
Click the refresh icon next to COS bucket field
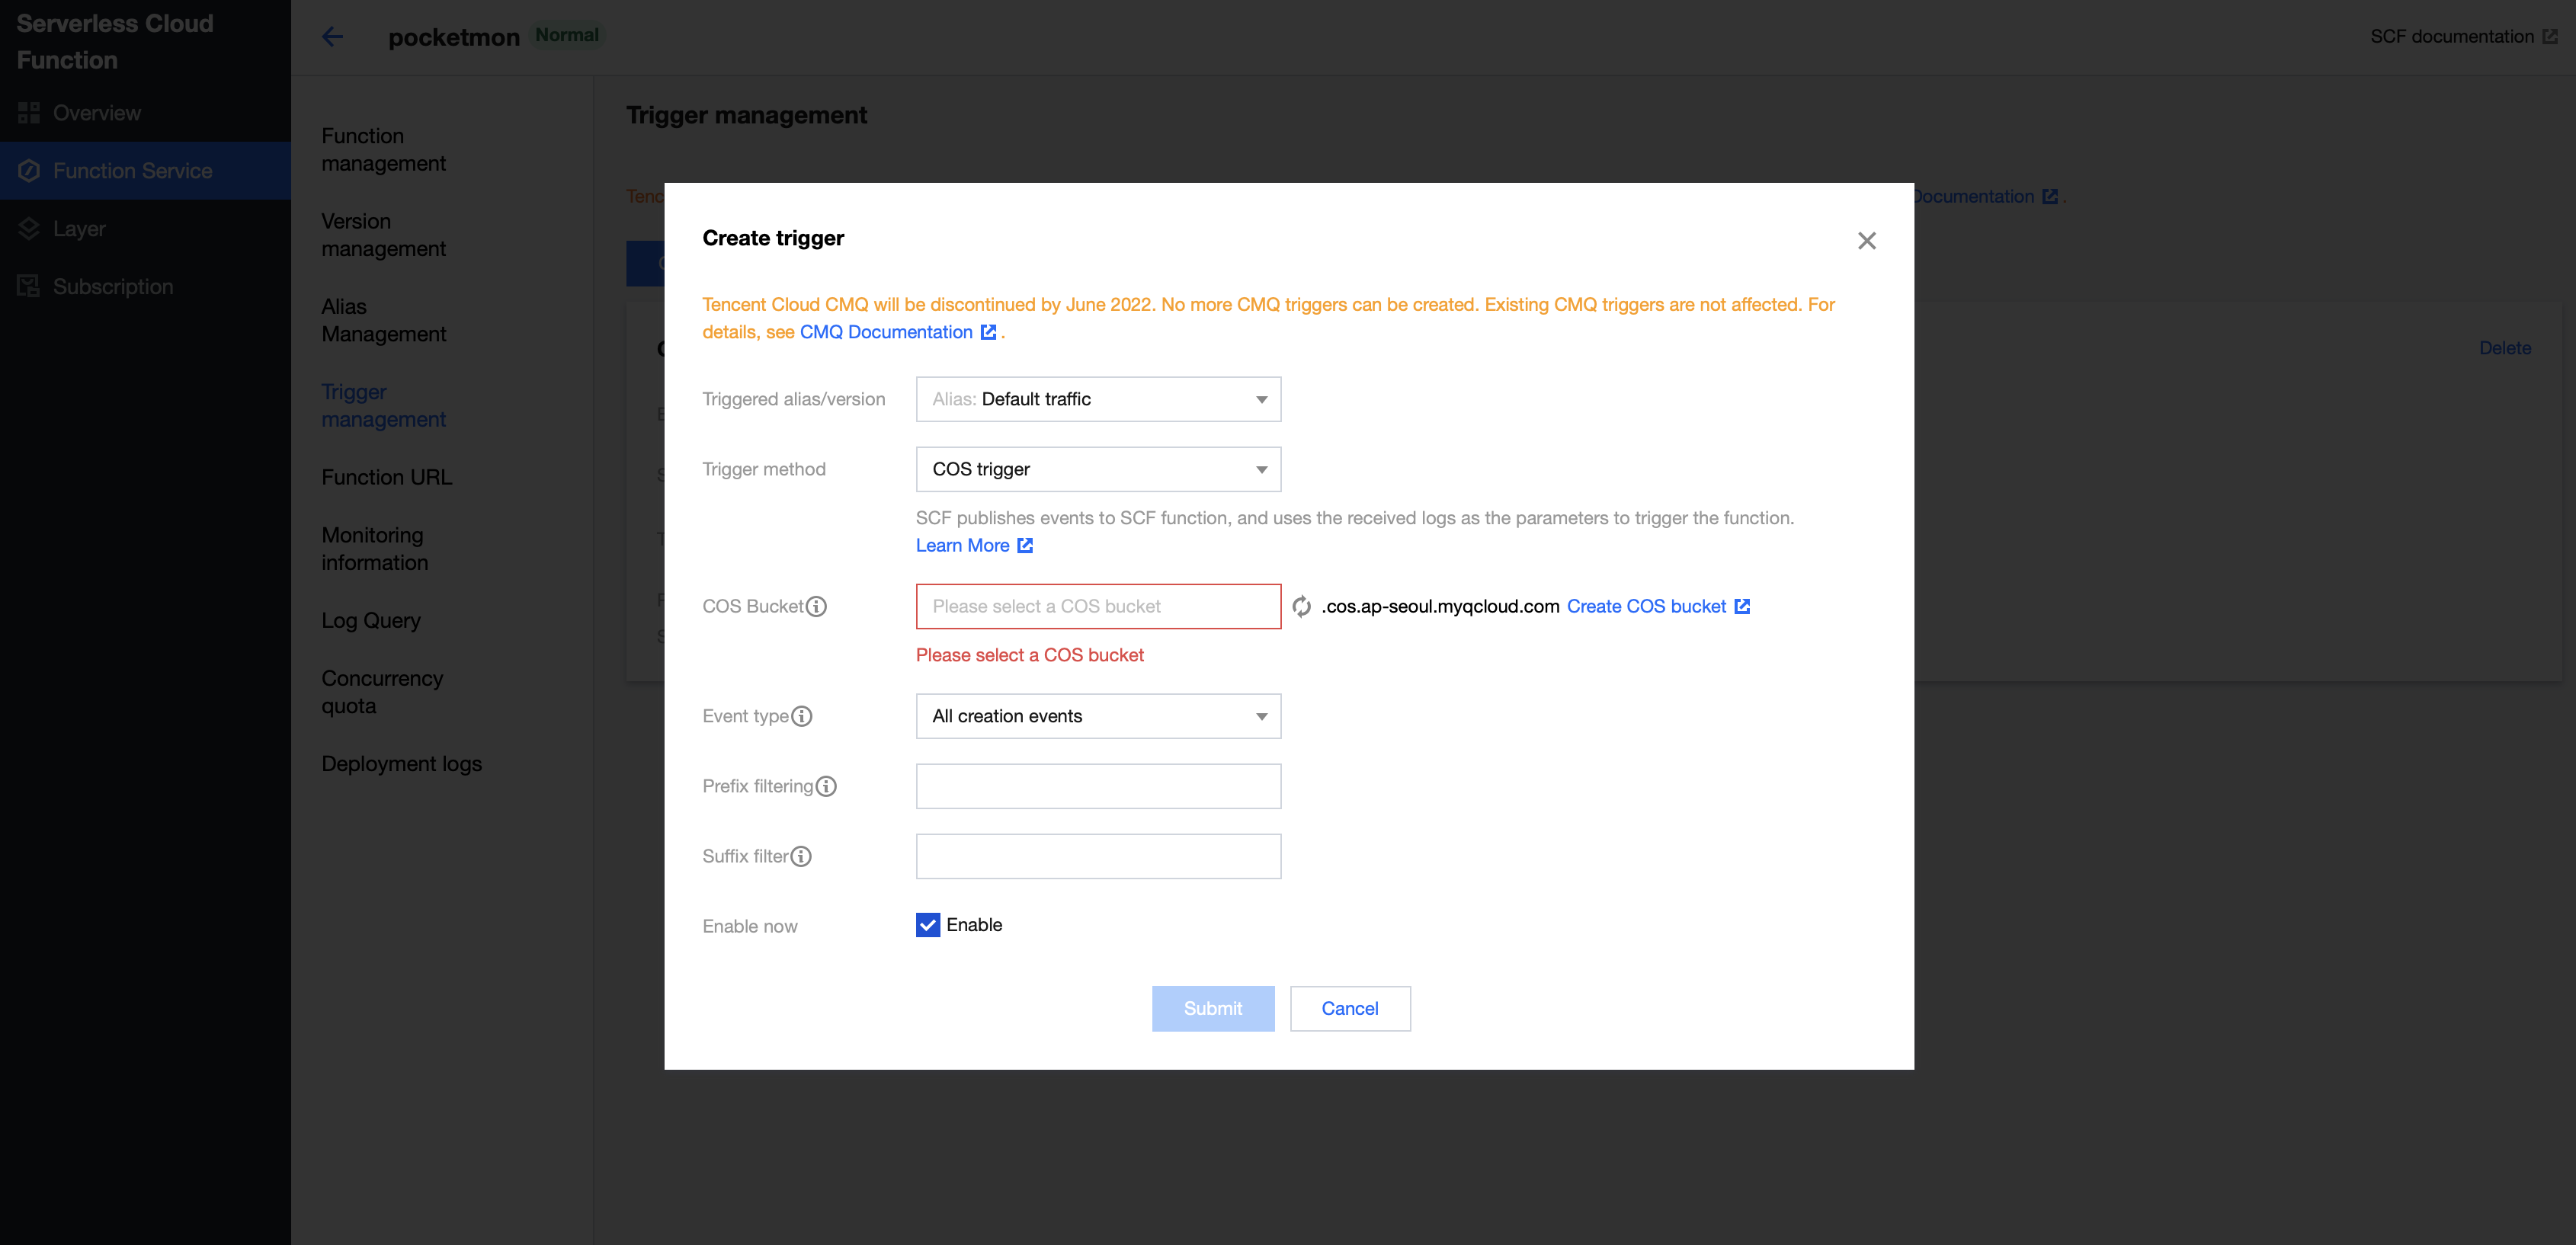pos(1301,606)
